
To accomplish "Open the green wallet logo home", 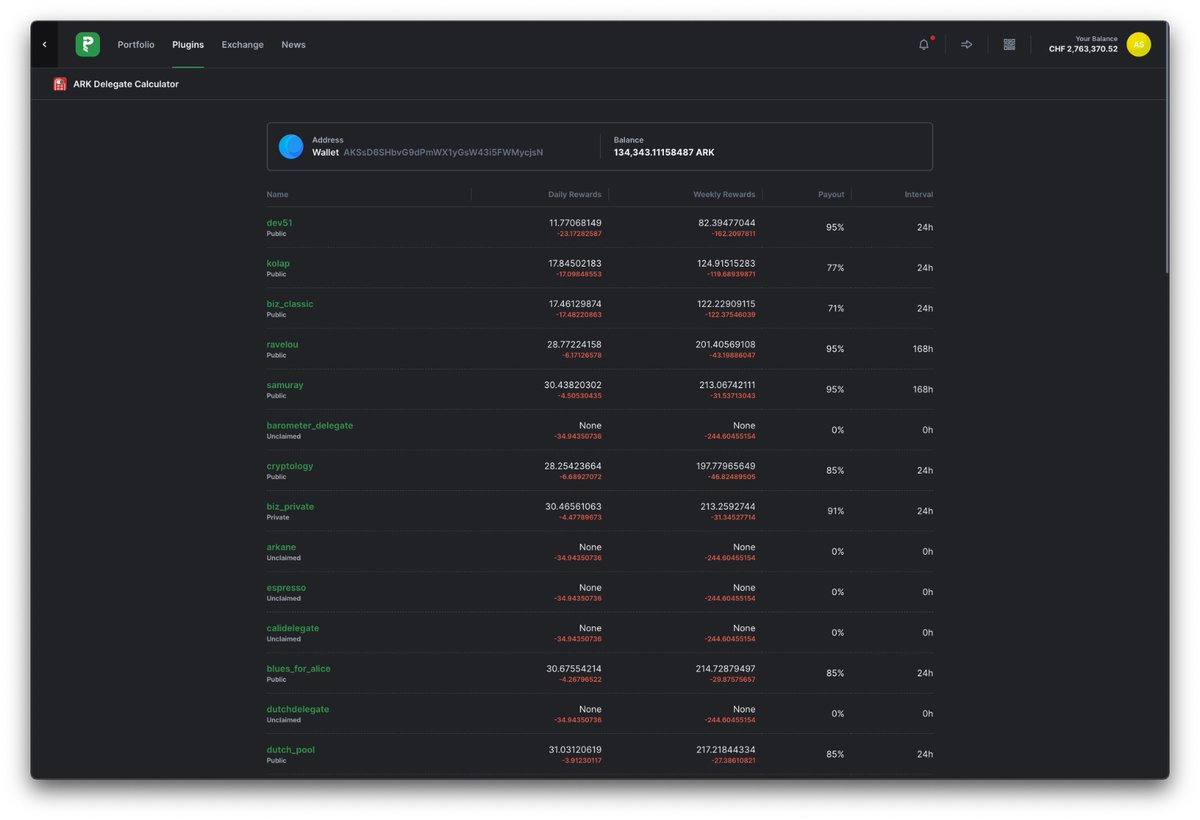I will 88,45.
